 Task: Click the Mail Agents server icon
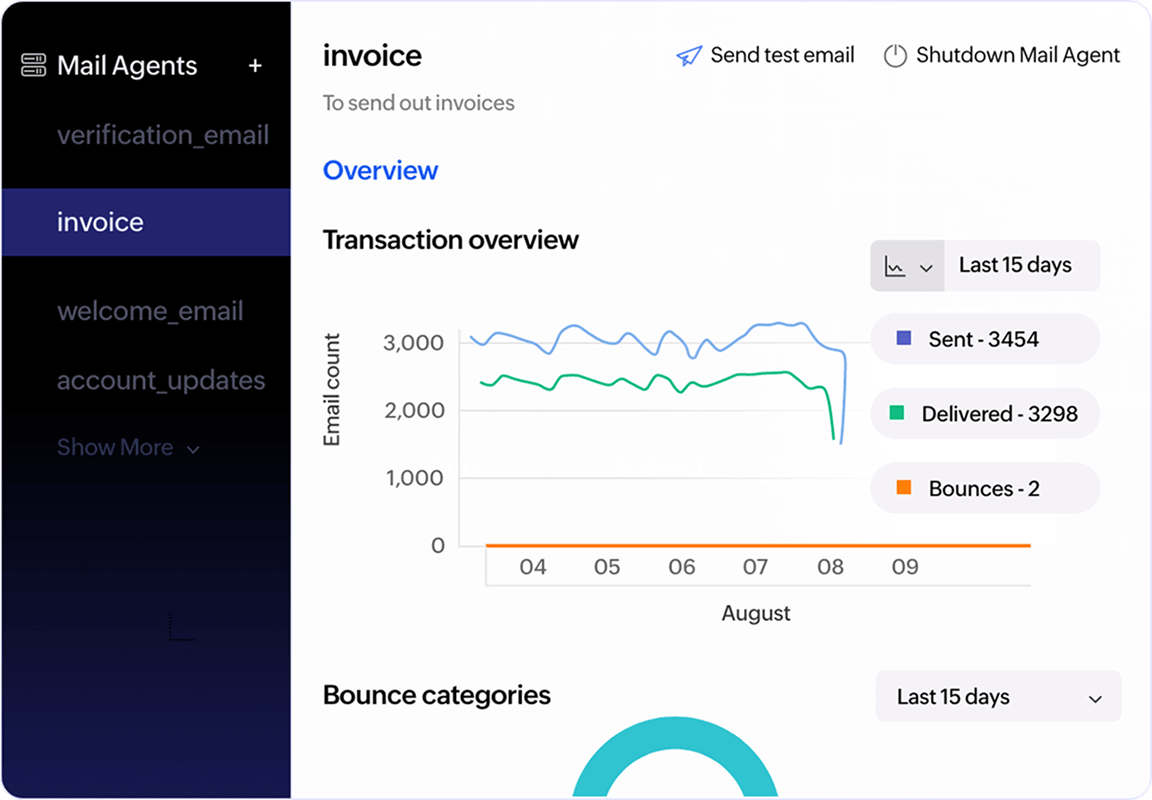(x=34, y=66)
